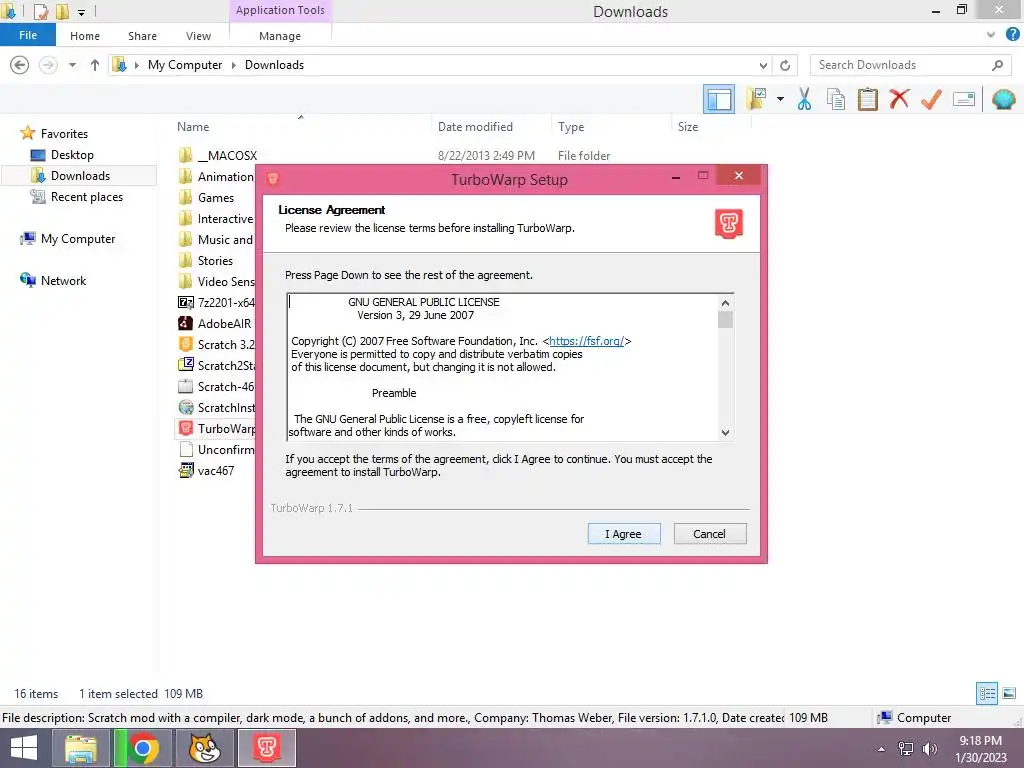The width and height of the screenshot is (1024, 768).
Task: Select Desktop in the navigation pane
Action: click(x=72, y=155)
